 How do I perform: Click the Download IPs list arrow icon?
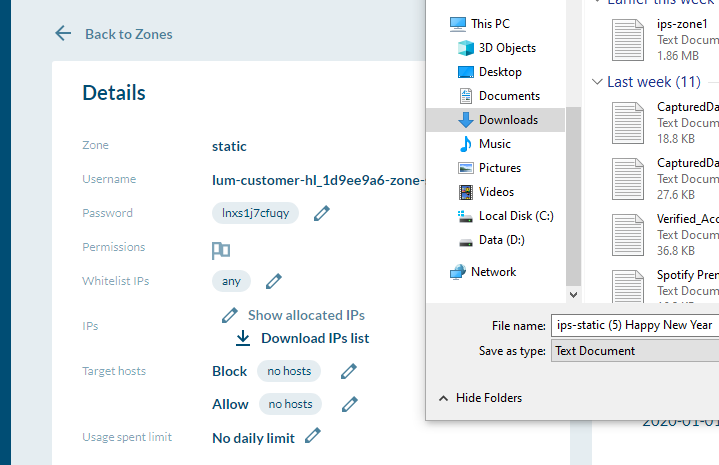(x=243, y=338)
